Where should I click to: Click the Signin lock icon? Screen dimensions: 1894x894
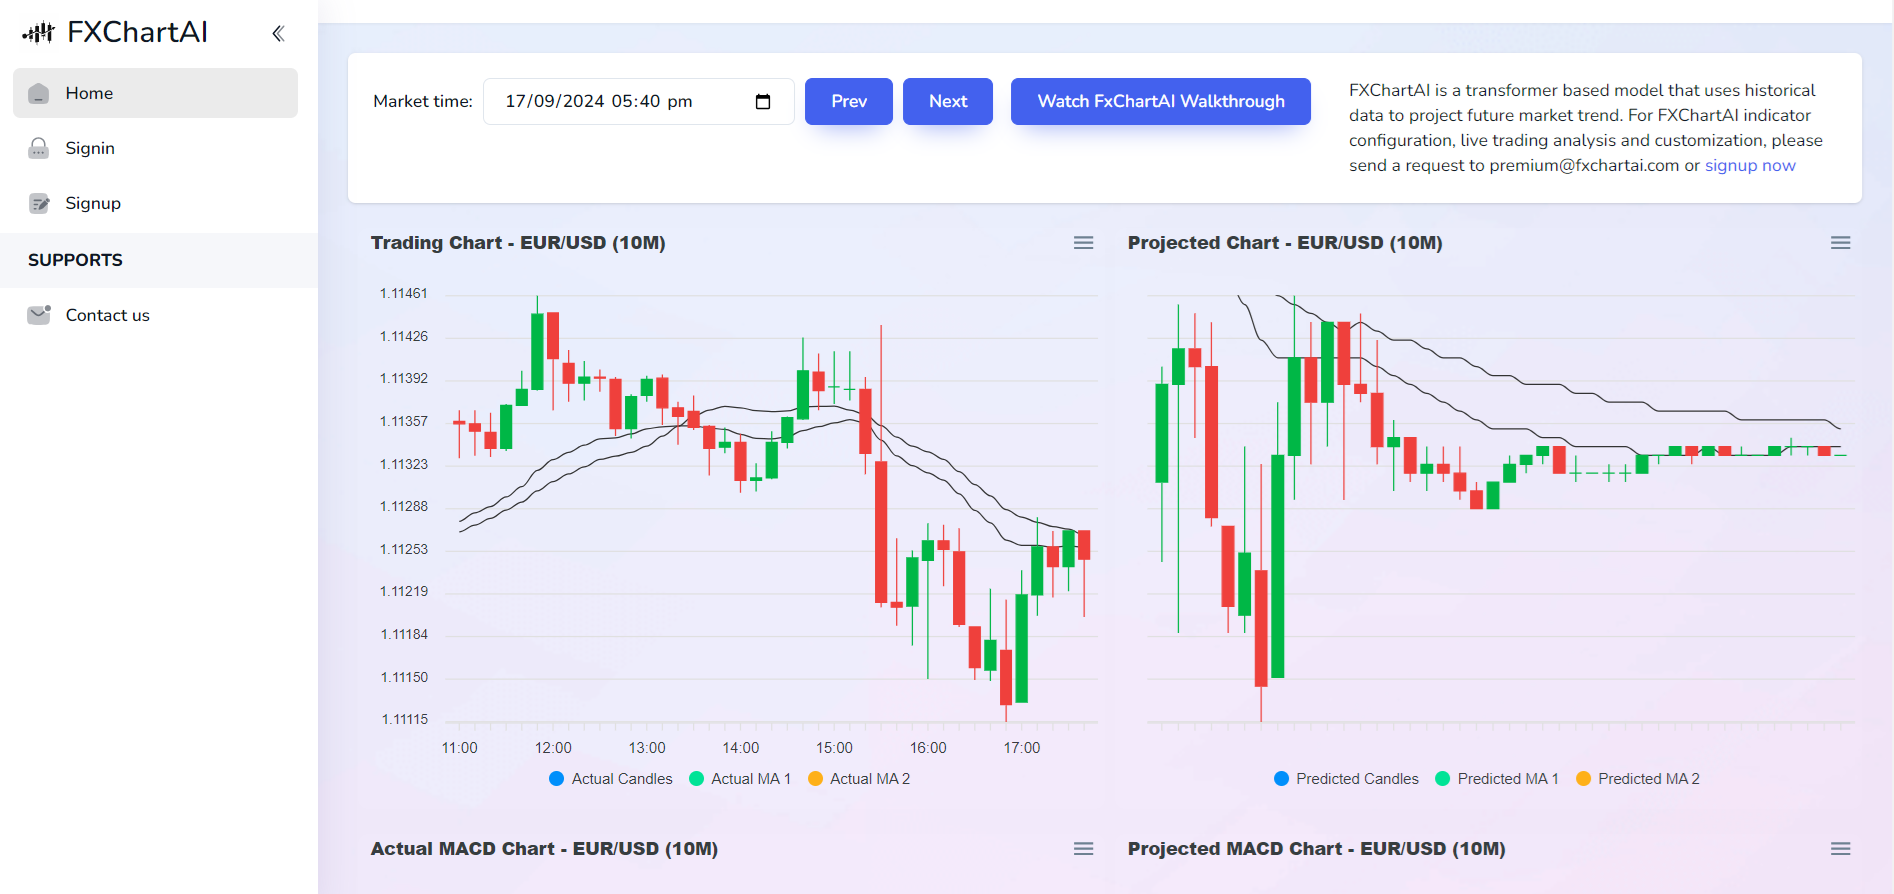(x=39, y=149)
